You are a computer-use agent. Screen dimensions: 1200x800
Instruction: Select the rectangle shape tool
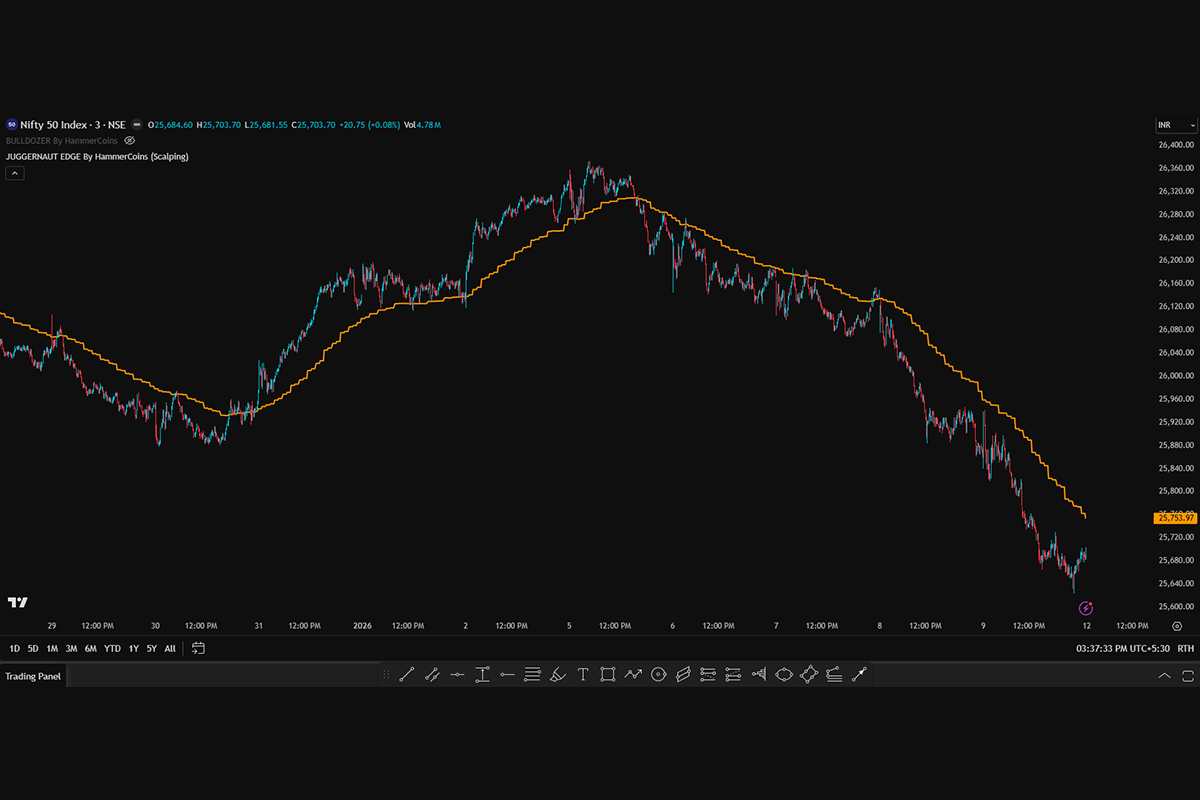tap(608, 675)
